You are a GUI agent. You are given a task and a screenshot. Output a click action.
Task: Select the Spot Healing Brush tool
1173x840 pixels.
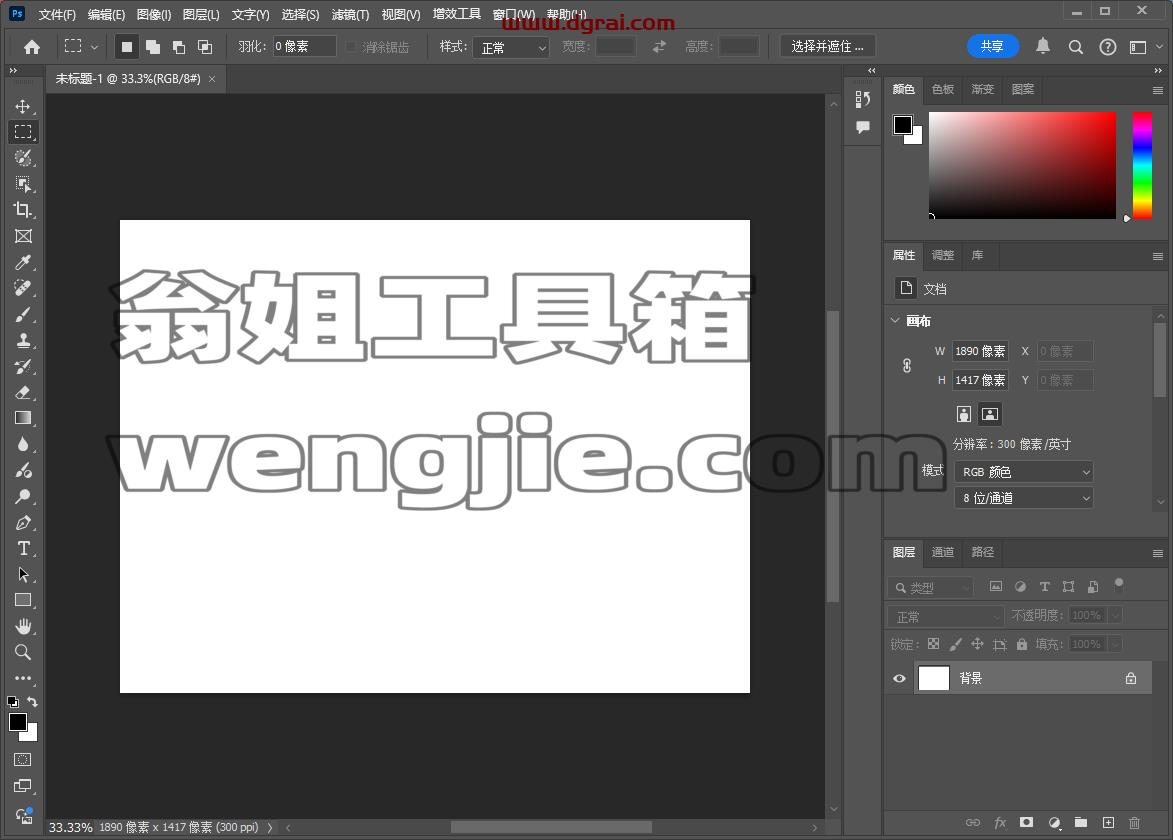point(23,289)
